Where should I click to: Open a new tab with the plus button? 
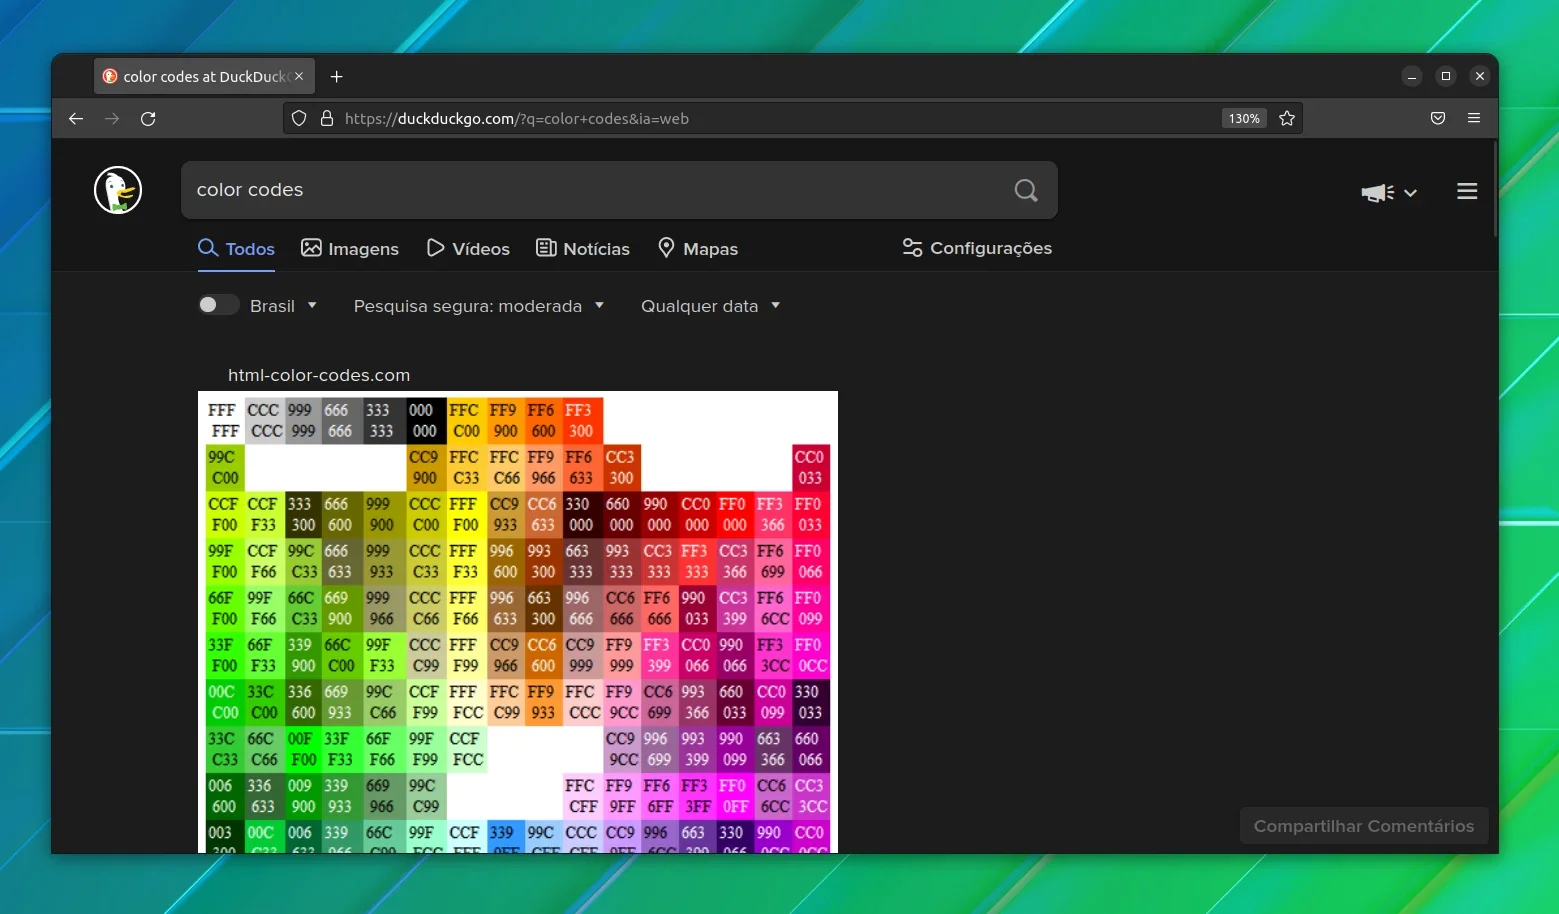[x=336, y=76]
